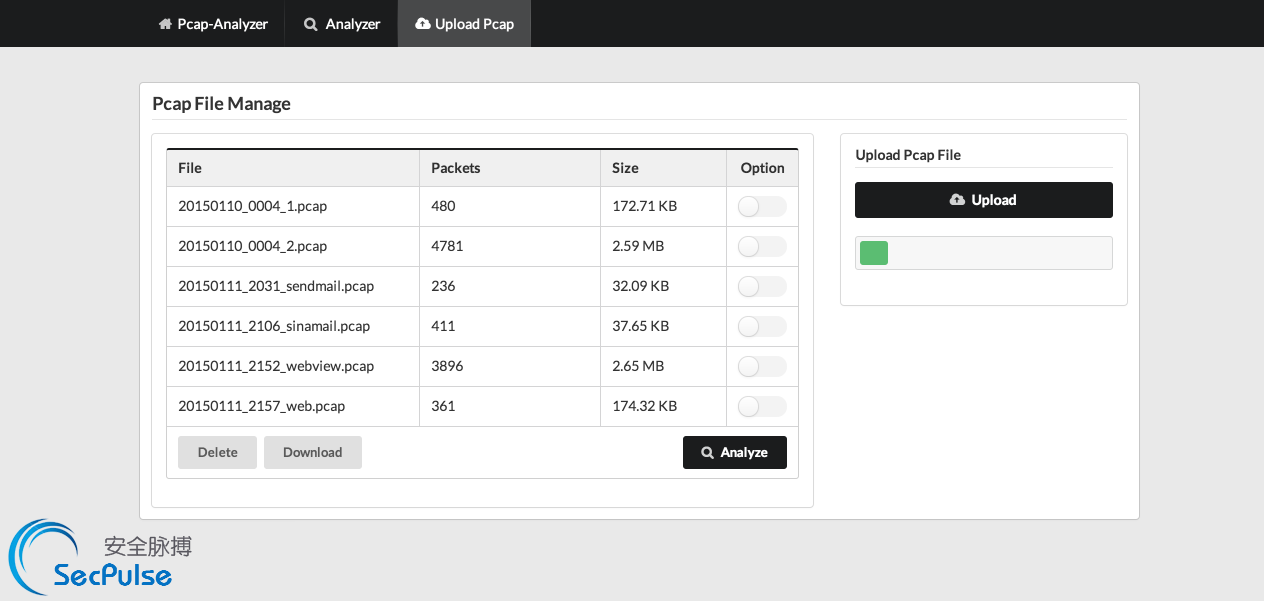Viewport: 1264px width, 601px height.
Task: Select the Upload Pcap tab
Action: point(464,24)
